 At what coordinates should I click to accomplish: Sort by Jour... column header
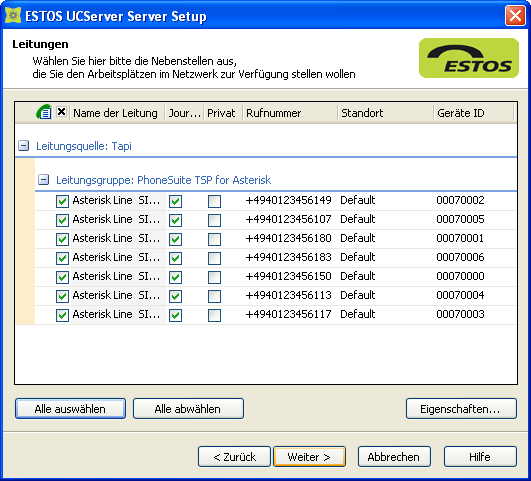coord(185,113)
